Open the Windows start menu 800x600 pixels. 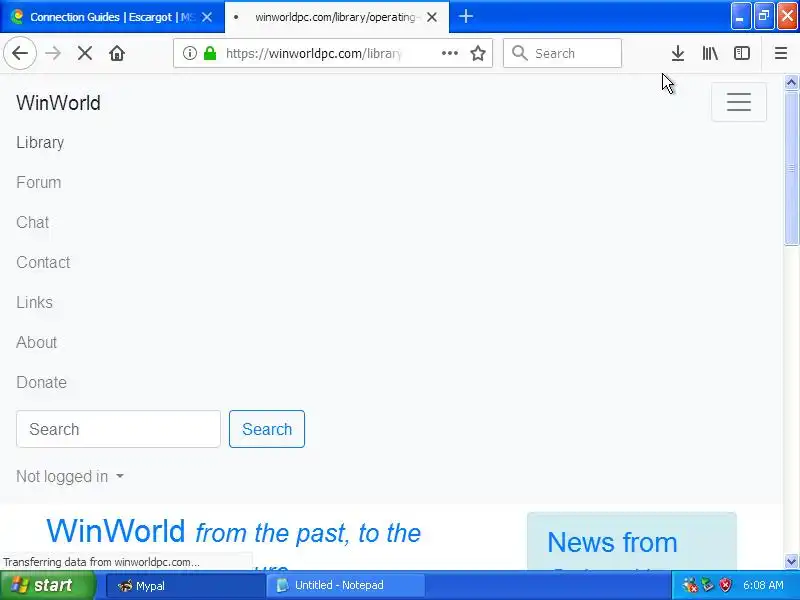(47, 585)
